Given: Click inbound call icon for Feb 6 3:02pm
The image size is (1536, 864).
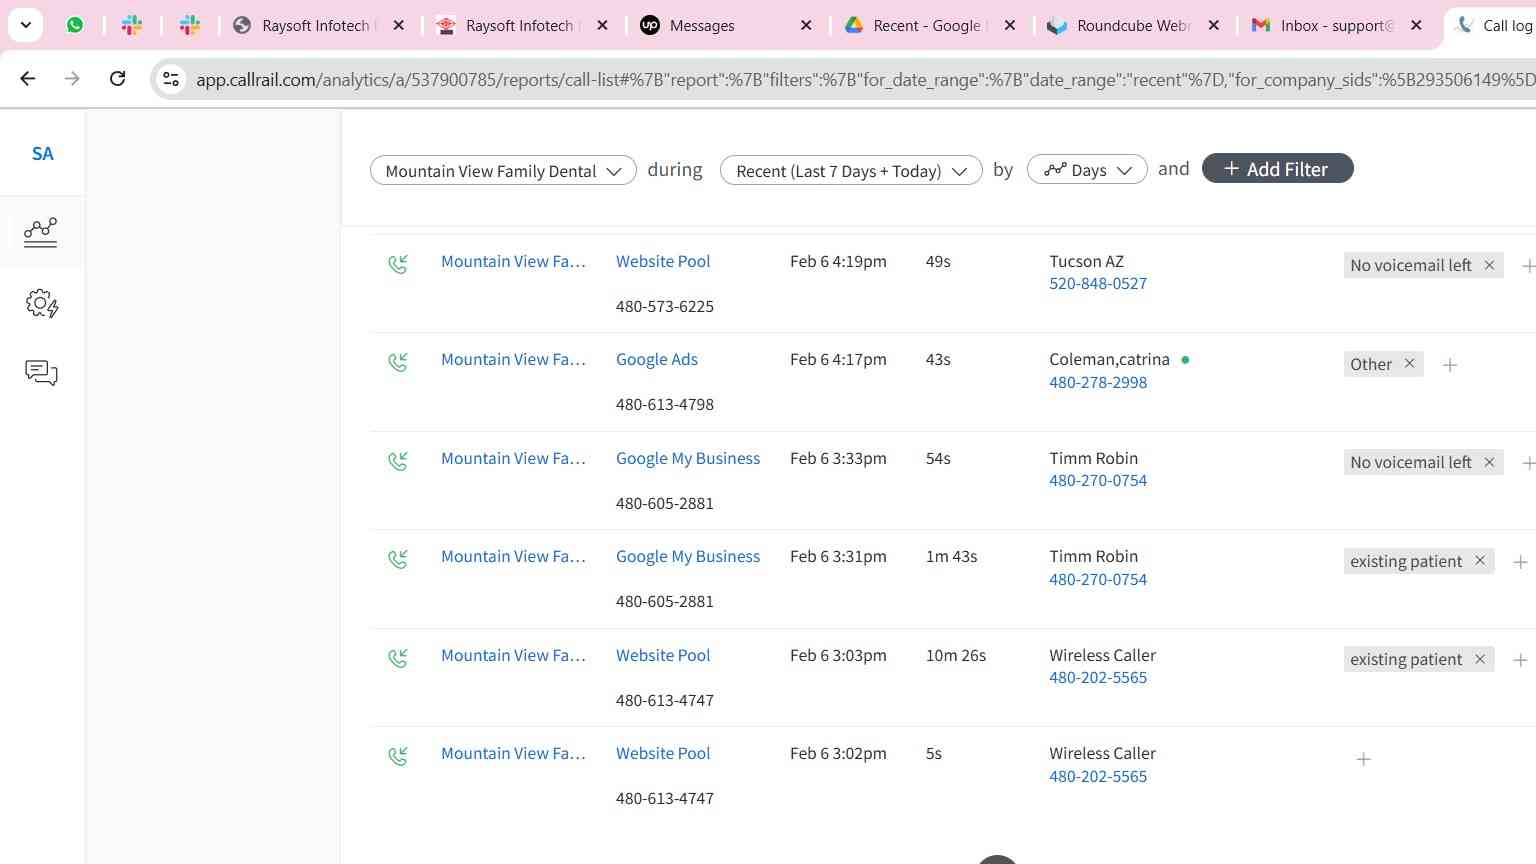Looking at the screenshot, I should [398, 756].
